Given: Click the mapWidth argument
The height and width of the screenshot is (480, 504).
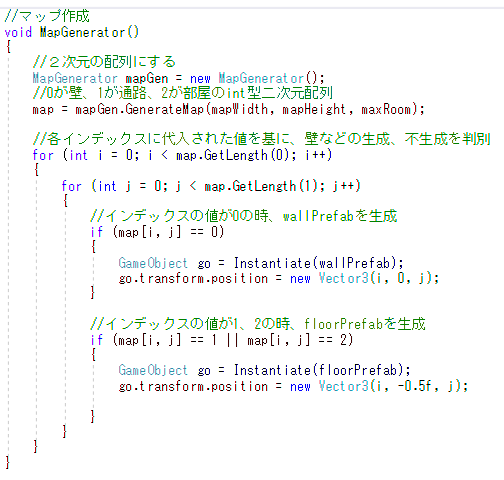Looking at the screenshot, I should pyautogui.click(x=239, y=109).
